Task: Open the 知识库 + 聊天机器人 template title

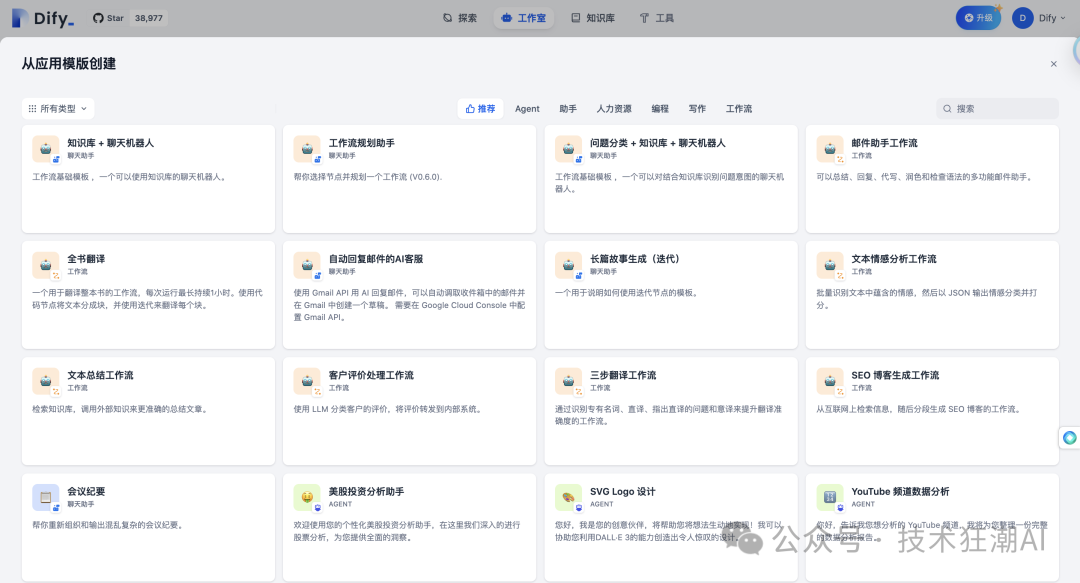Action: point(111,143)
